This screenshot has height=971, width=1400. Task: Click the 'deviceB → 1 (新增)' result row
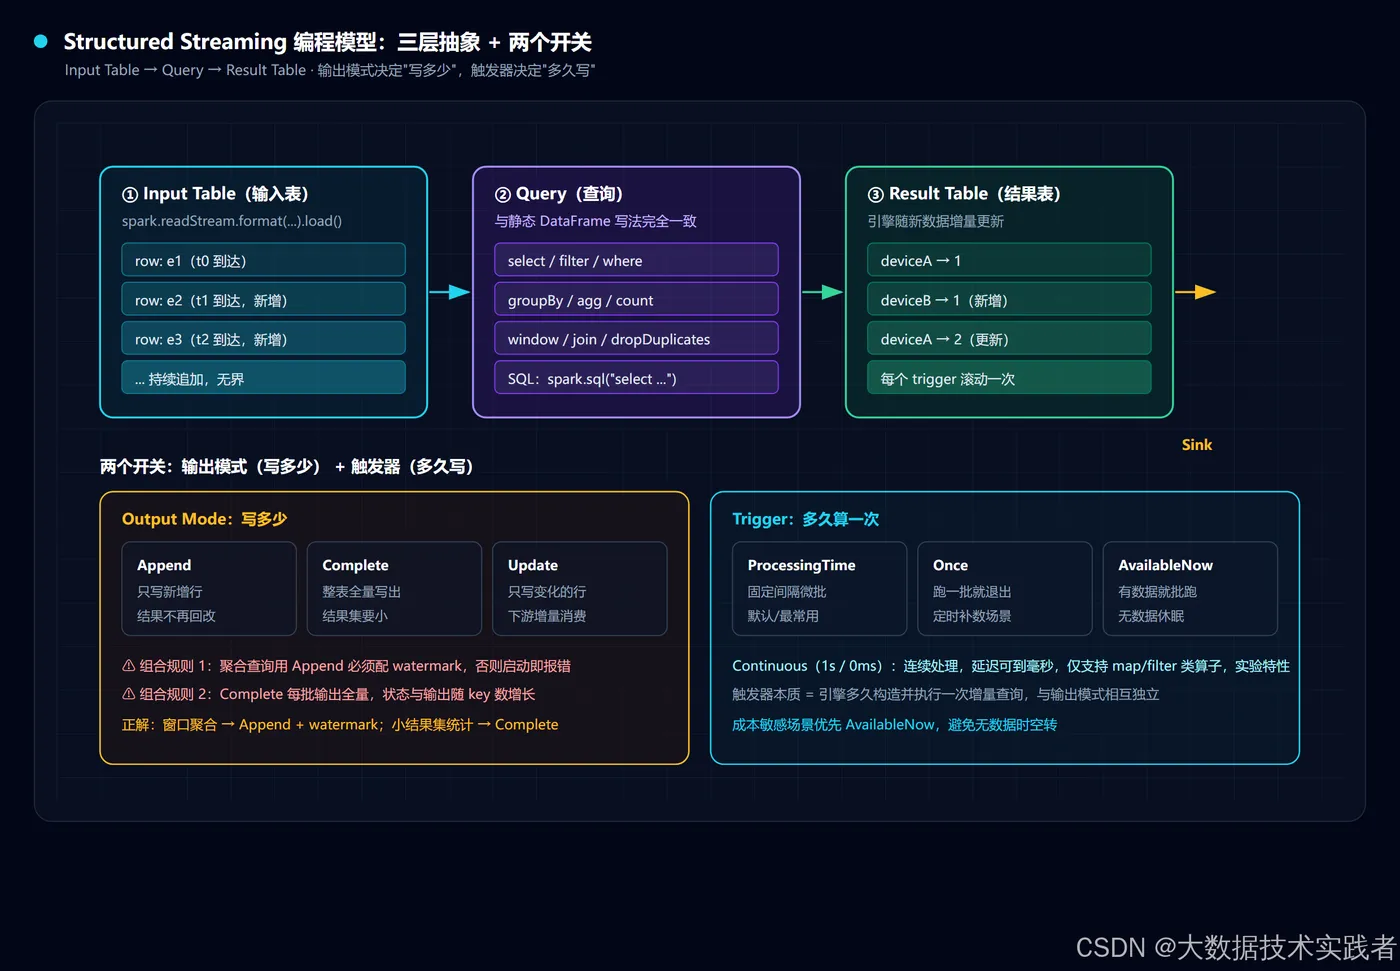1009,299
